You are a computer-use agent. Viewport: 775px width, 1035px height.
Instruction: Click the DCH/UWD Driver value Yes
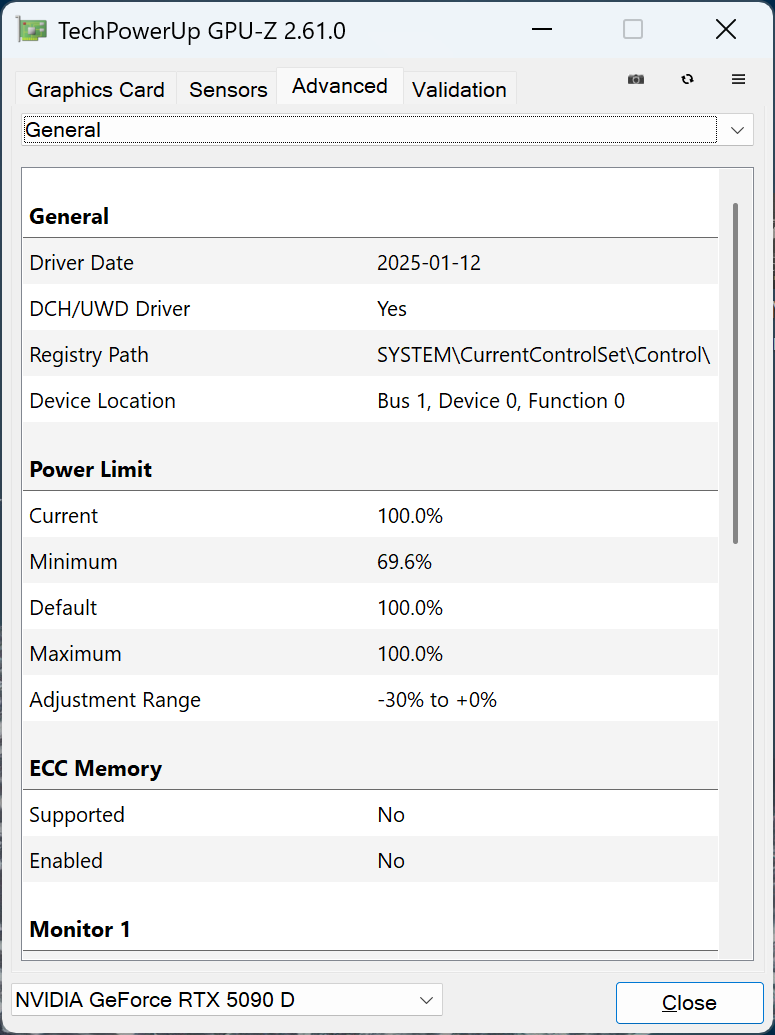(391, 308)
